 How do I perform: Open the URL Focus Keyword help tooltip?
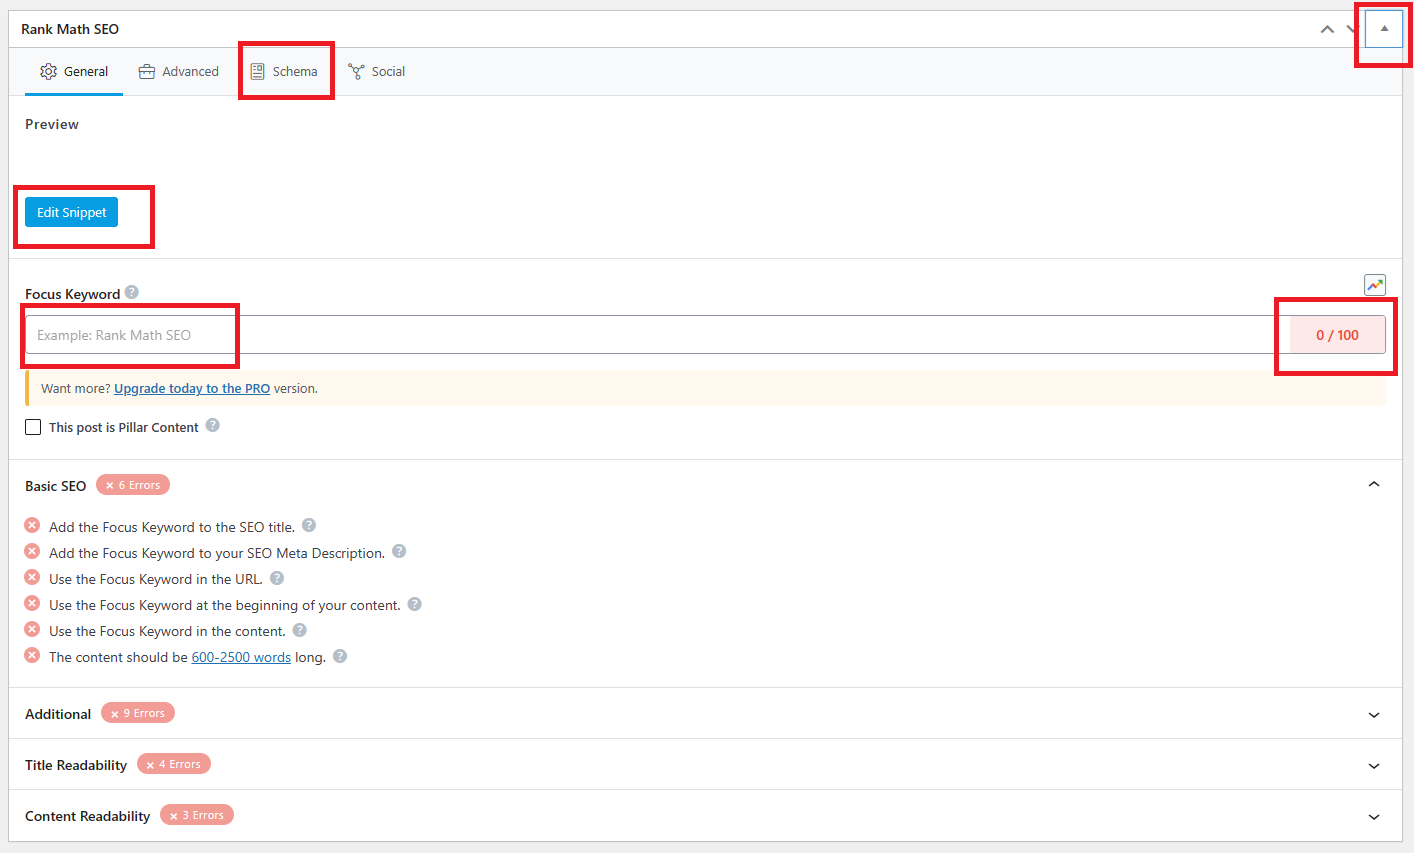[276, 577]
